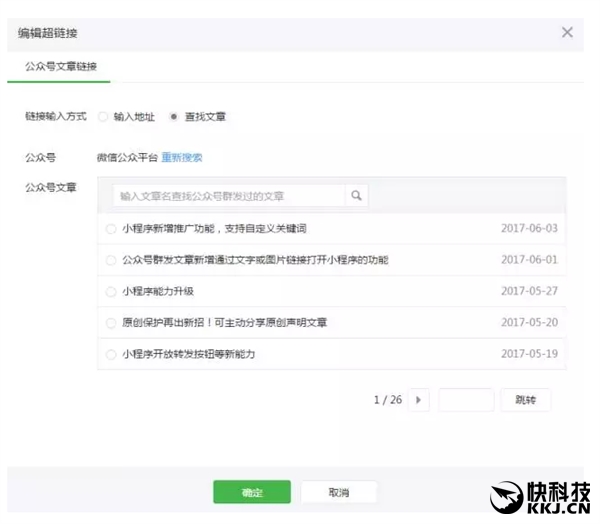Choose the 小程序能力升级 article radio button
The image size is (600, 524).
pos(110,292)
